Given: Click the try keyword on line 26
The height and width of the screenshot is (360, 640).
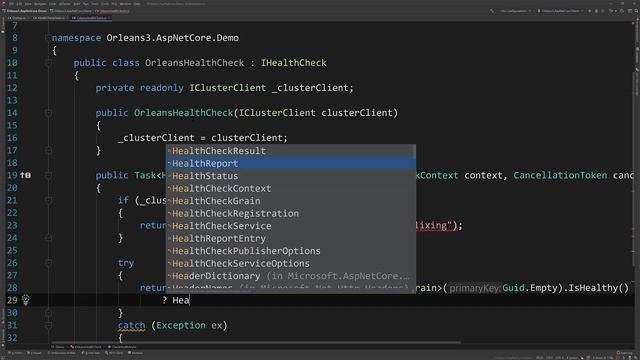Looking at the screenshot, I should pyautogui.click(x=126, y=263).
